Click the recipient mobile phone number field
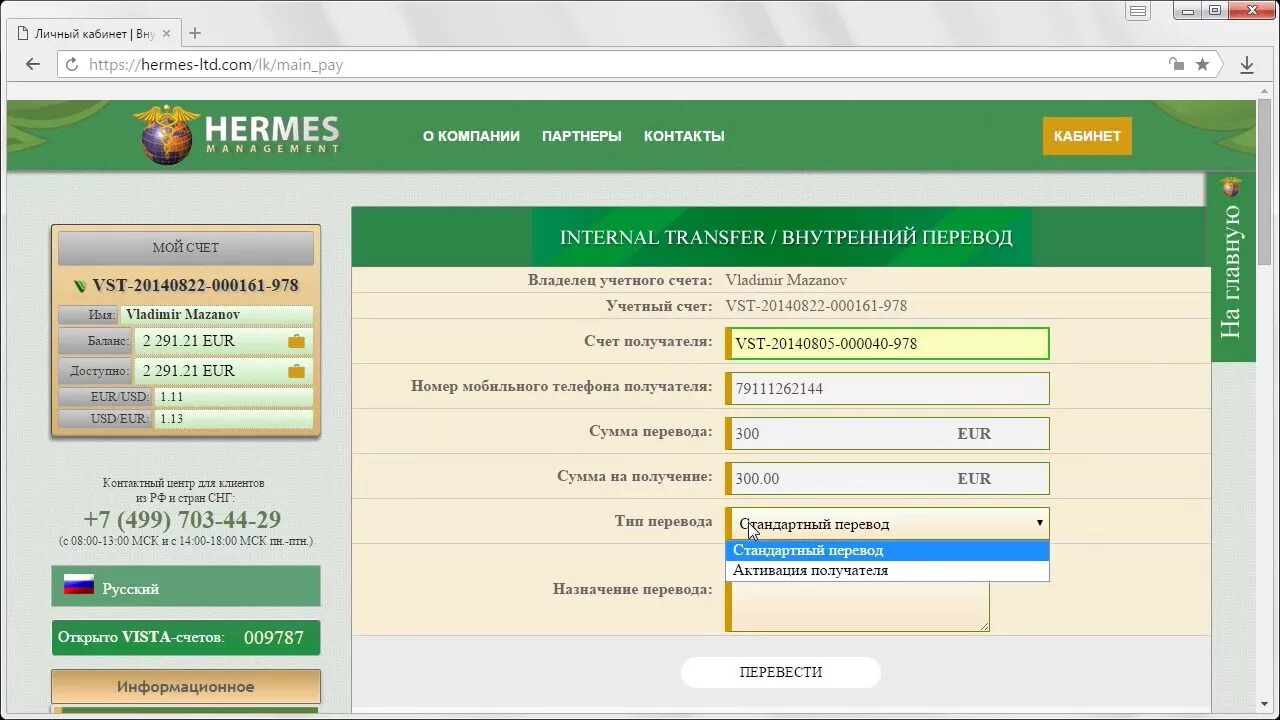The height and width of the screenshot is (720, 1280). click(x=888, y=388)
